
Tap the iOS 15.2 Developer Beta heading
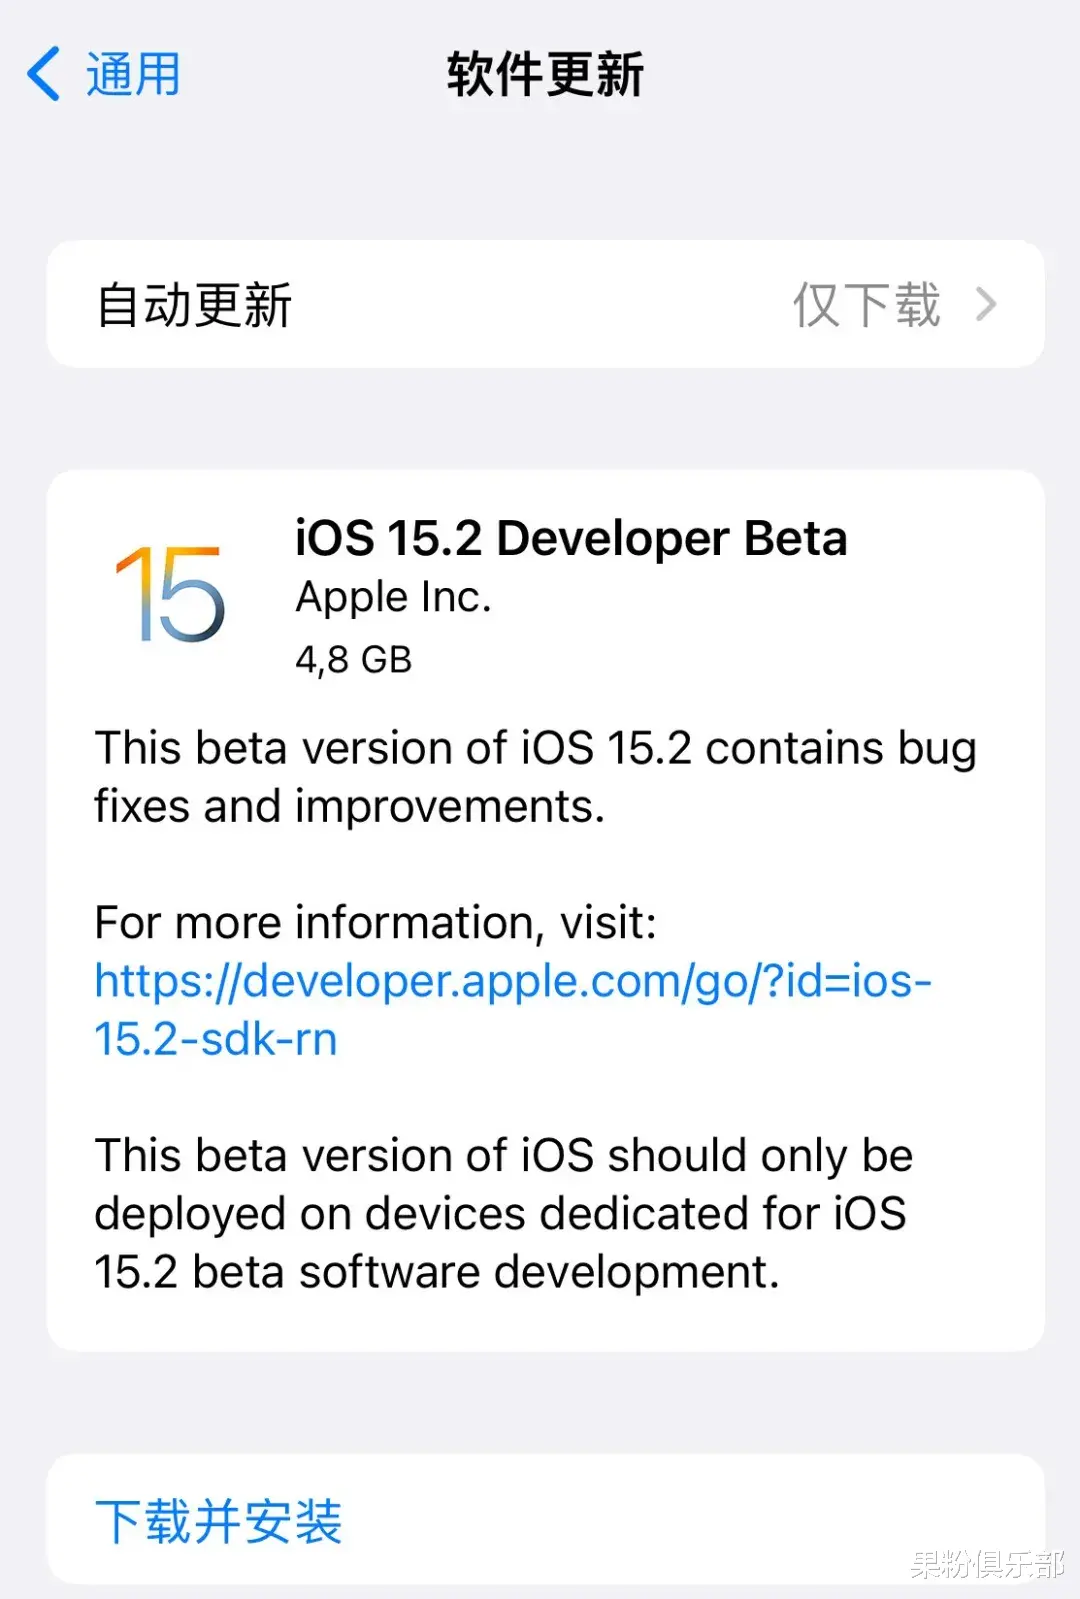(x=570, y=538)
